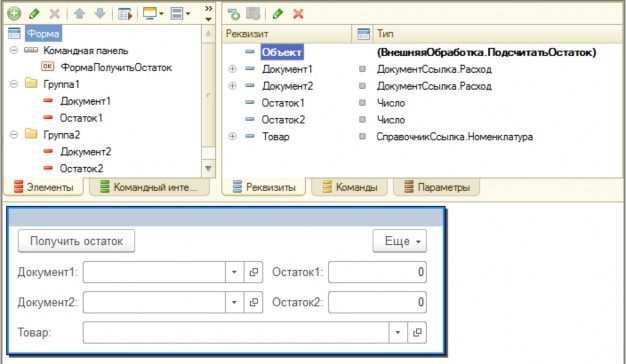Toggle checkbox in Остаток1 attribute row
The image size is (626, 364).
click(362, 103)
